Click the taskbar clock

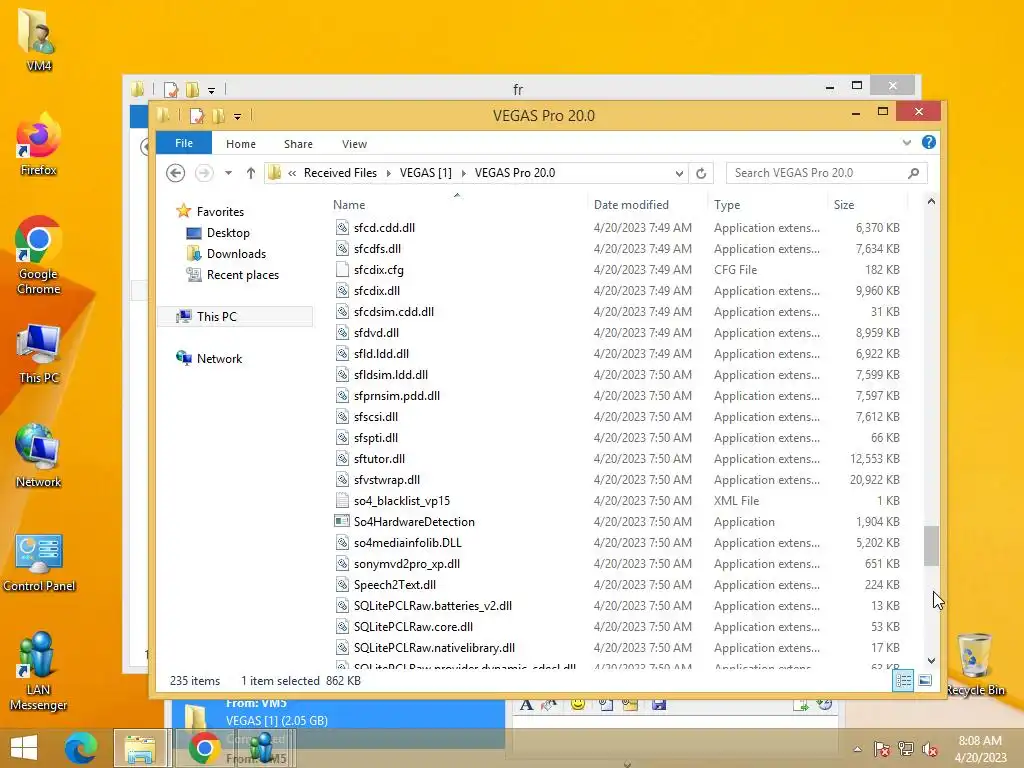[x=980, y=748]
